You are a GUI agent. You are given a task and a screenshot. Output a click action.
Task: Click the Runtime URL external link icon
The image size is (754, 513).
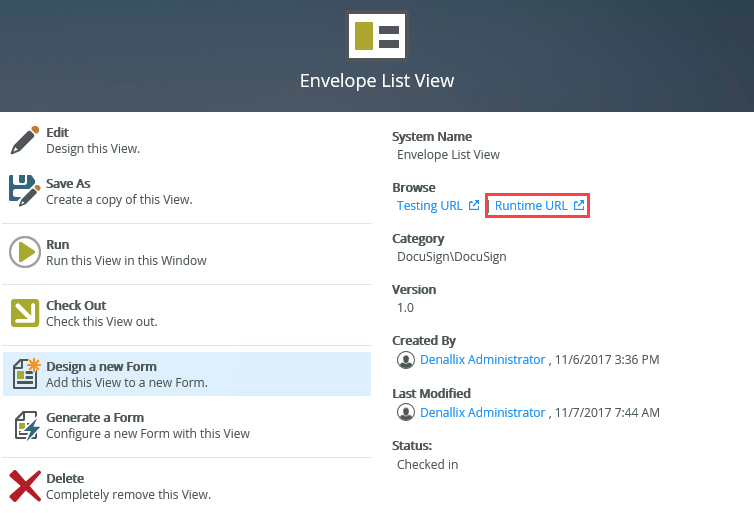tap(578, 206)
